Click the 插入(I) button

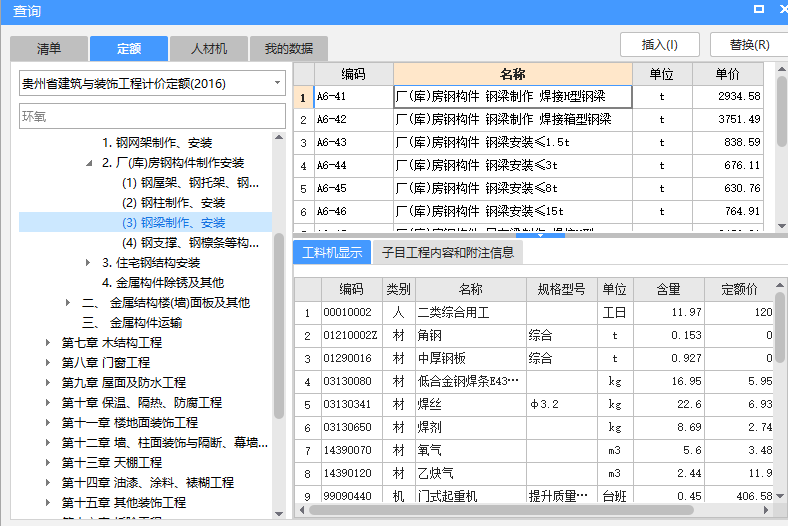(x=660, y=45)
